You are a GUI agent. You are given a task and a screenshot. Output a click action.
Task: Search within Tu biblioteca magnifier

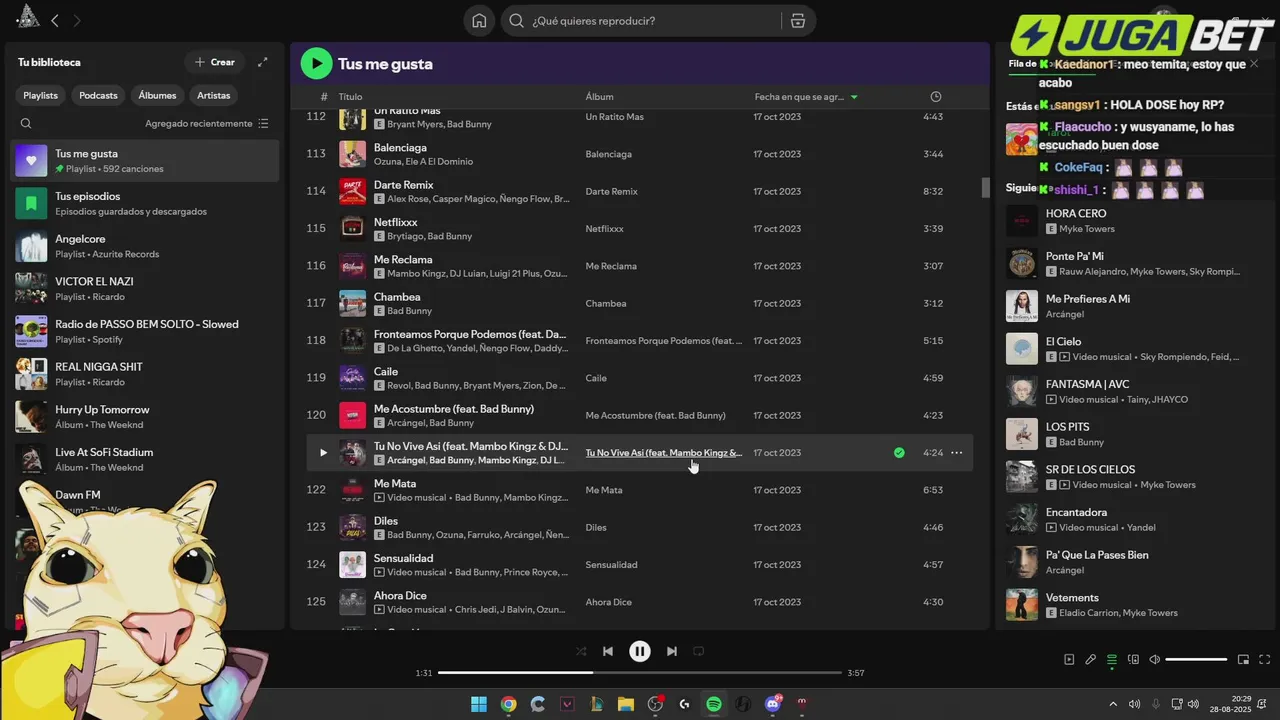tap(26, 124)
